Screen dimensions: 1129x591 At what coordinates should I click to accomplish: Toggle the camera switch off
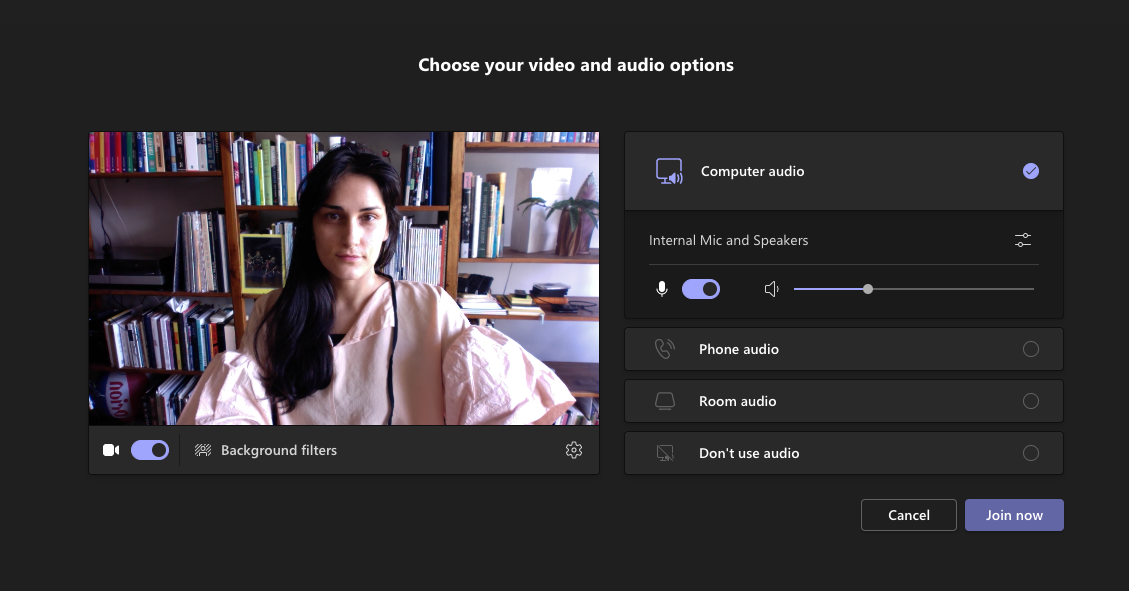(x=150, y=450)
